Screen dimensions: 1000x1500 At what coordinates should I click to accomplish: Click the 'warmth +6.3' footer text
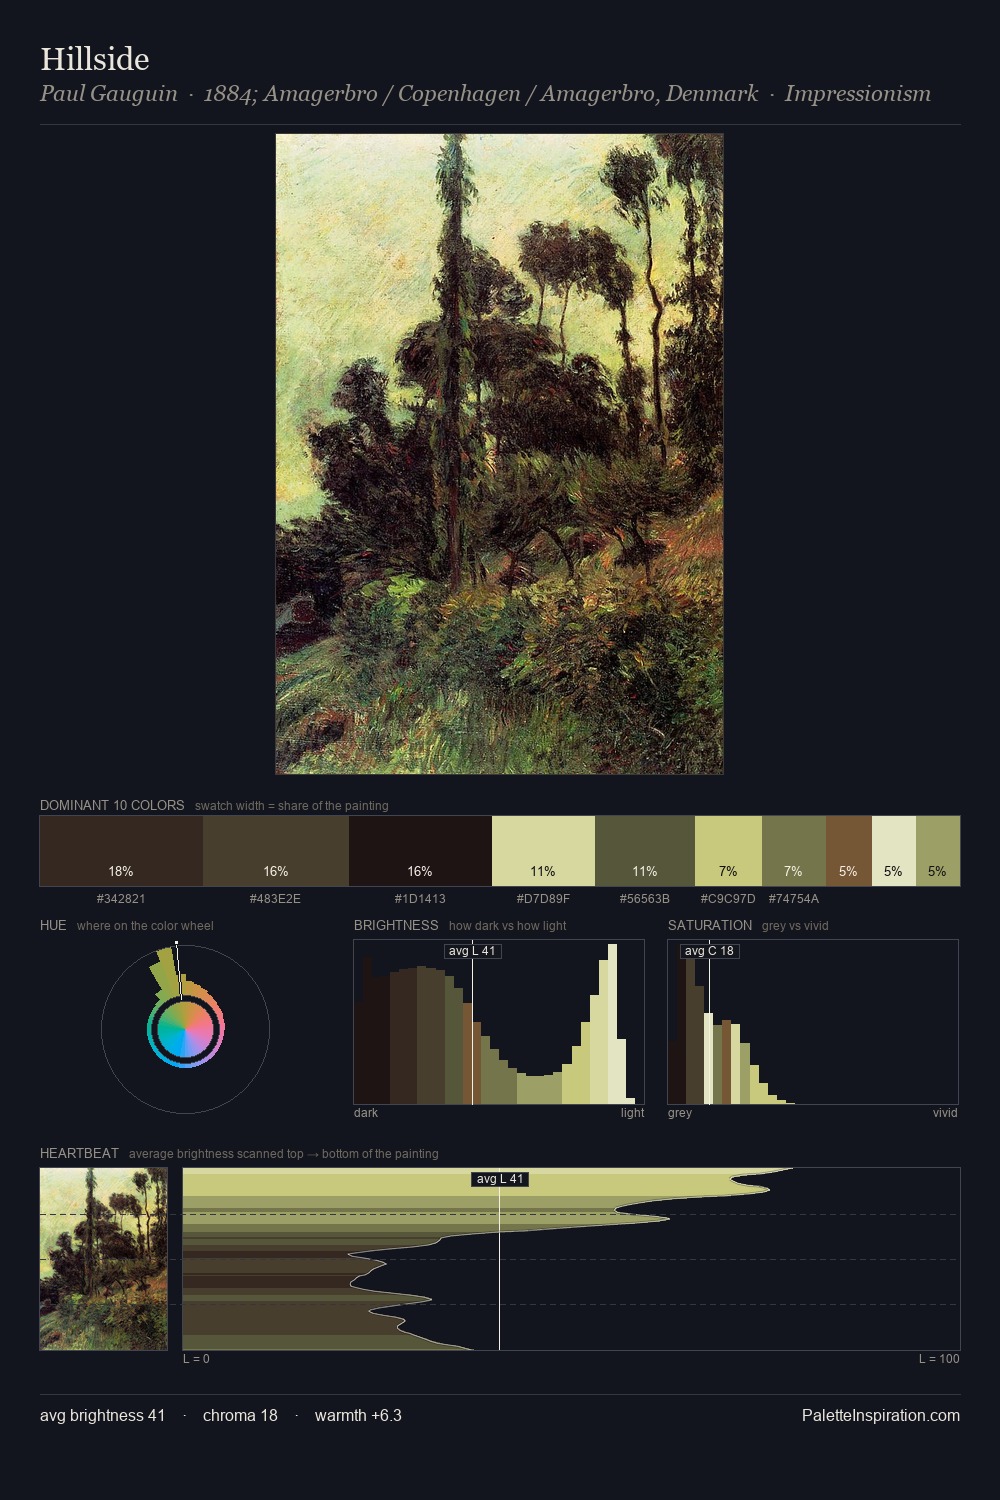pyautogui.click(x=358, y=1415)
